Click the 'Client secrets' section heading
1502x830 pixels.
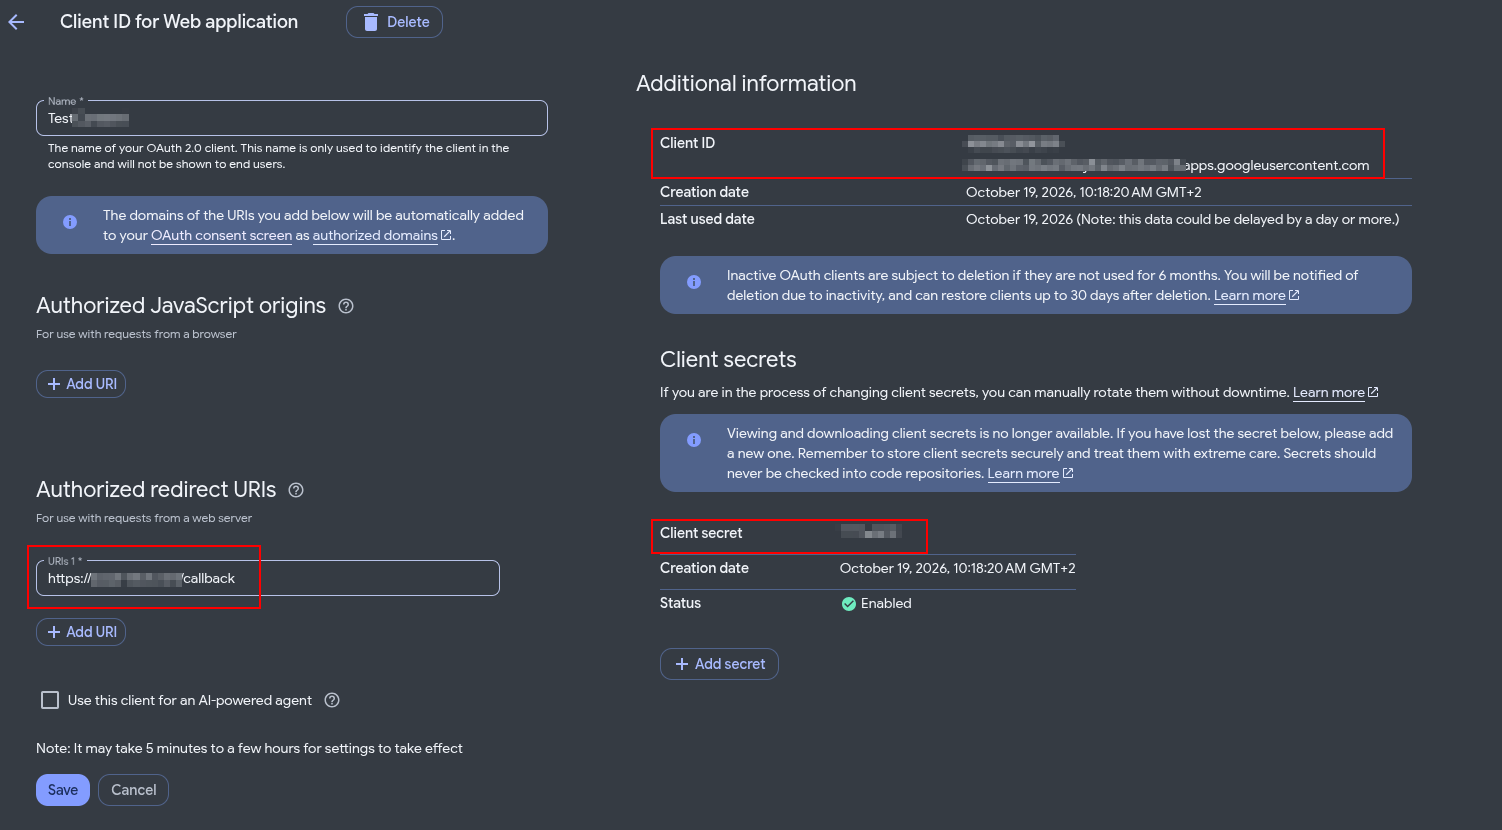point(728,360)
